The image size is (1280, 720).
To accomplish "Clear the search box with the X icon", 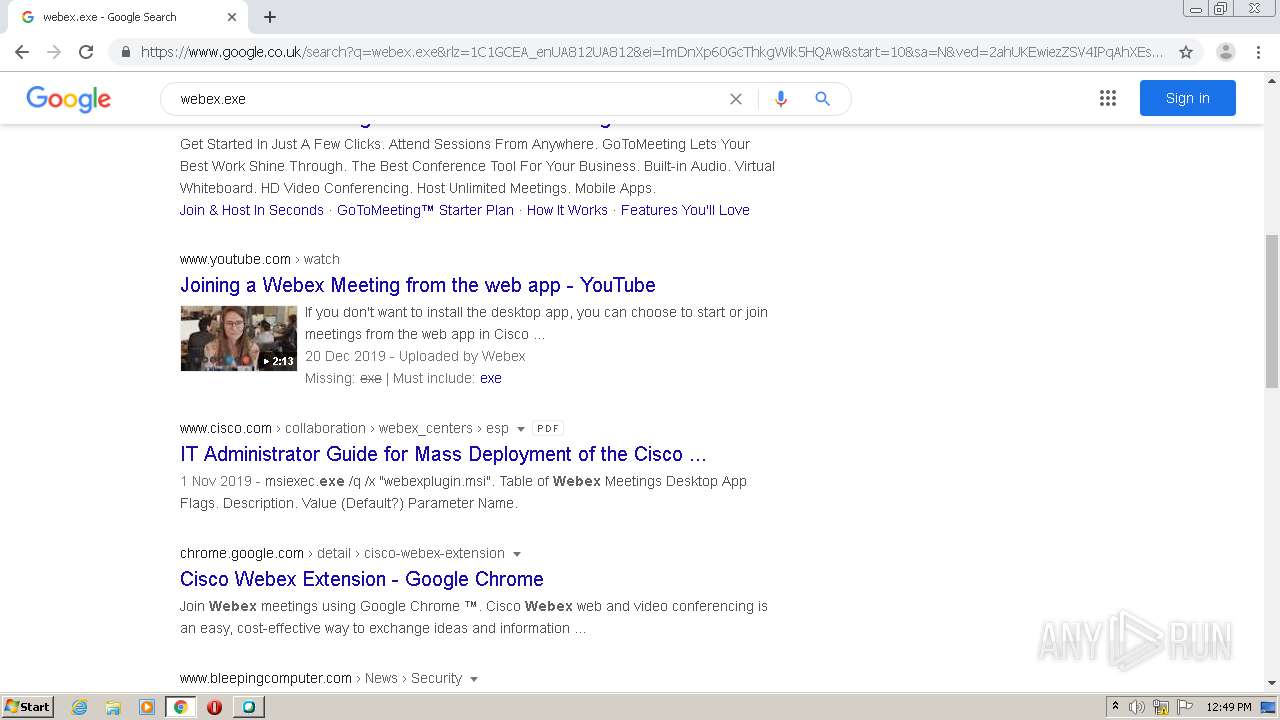I will pyautogui.click(x=736, y=99).
